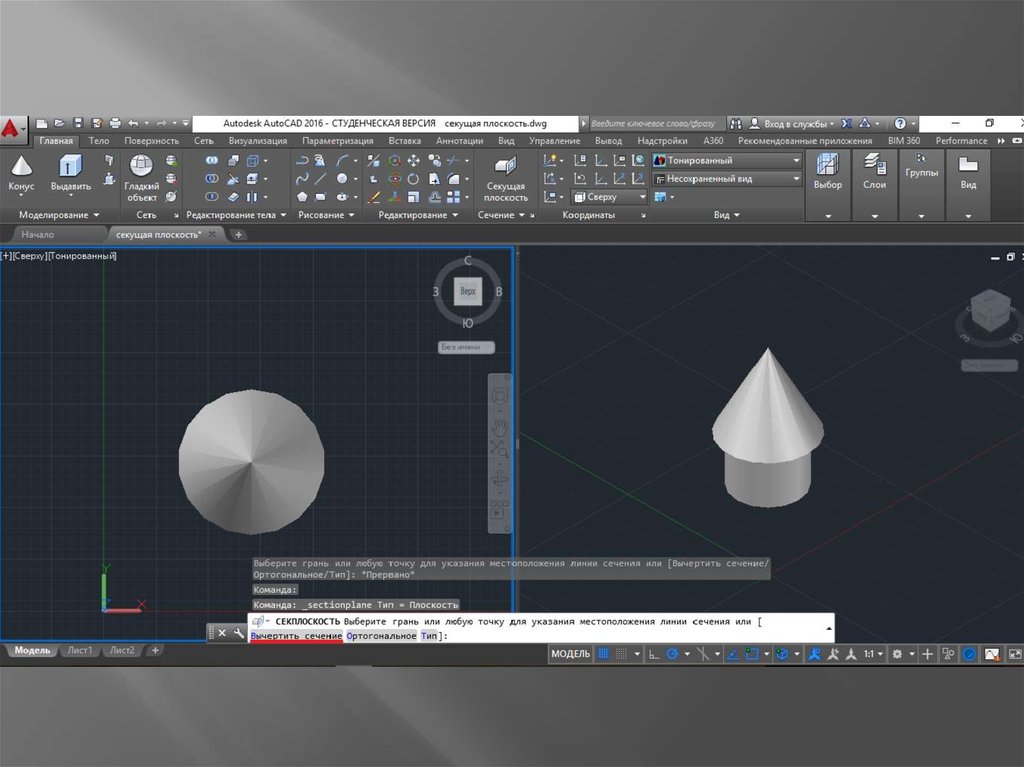Viewport: 1024px width, 767px height.
Task: Expand the Моделирование panel
Action: pos(60,215)
